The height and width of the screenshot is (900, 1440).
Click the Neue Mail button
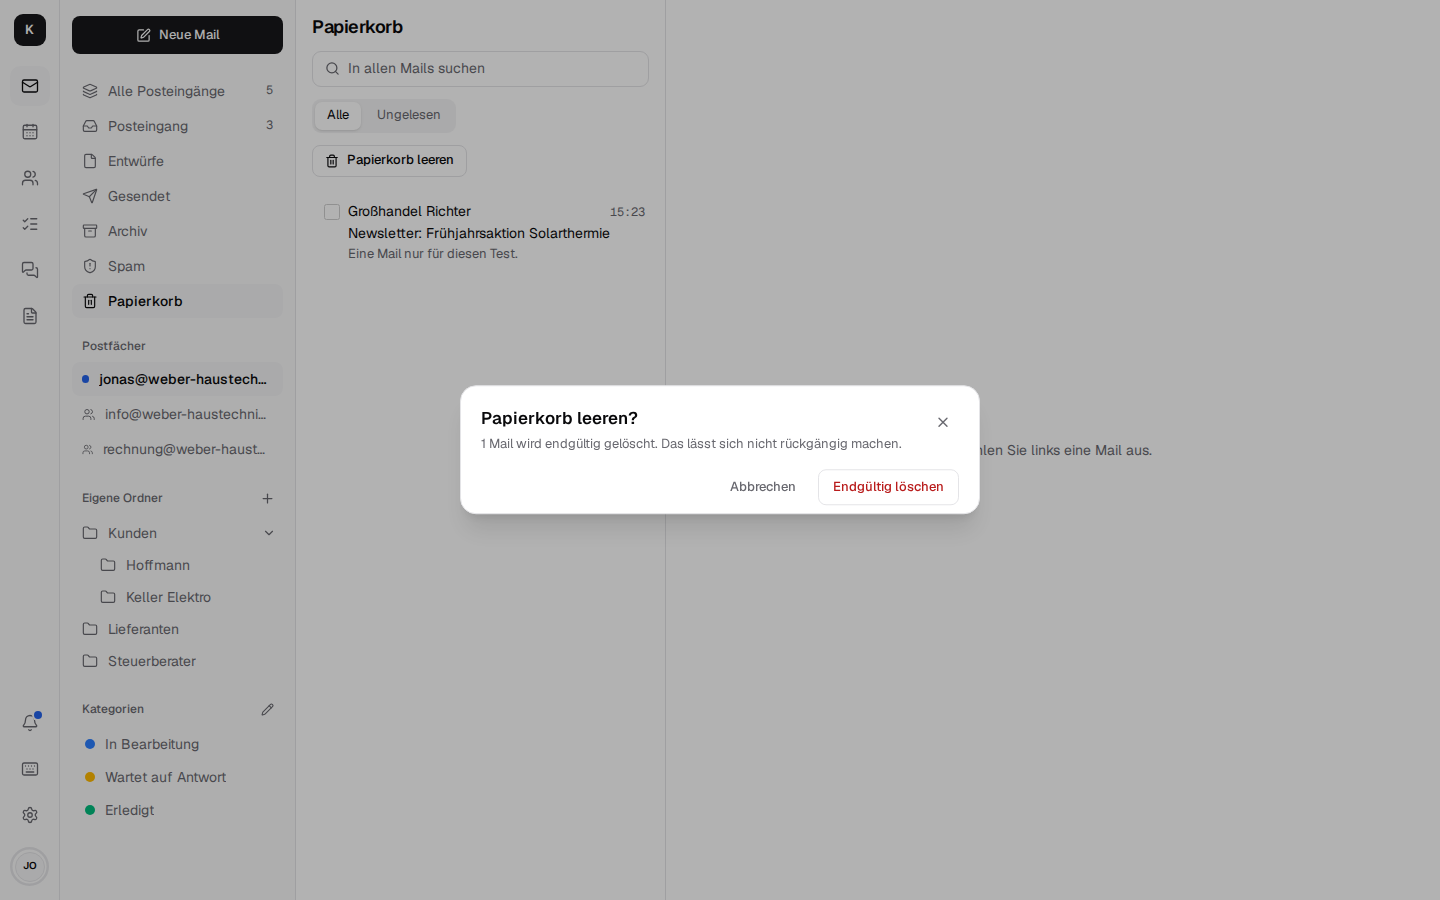tap(177, 35)
